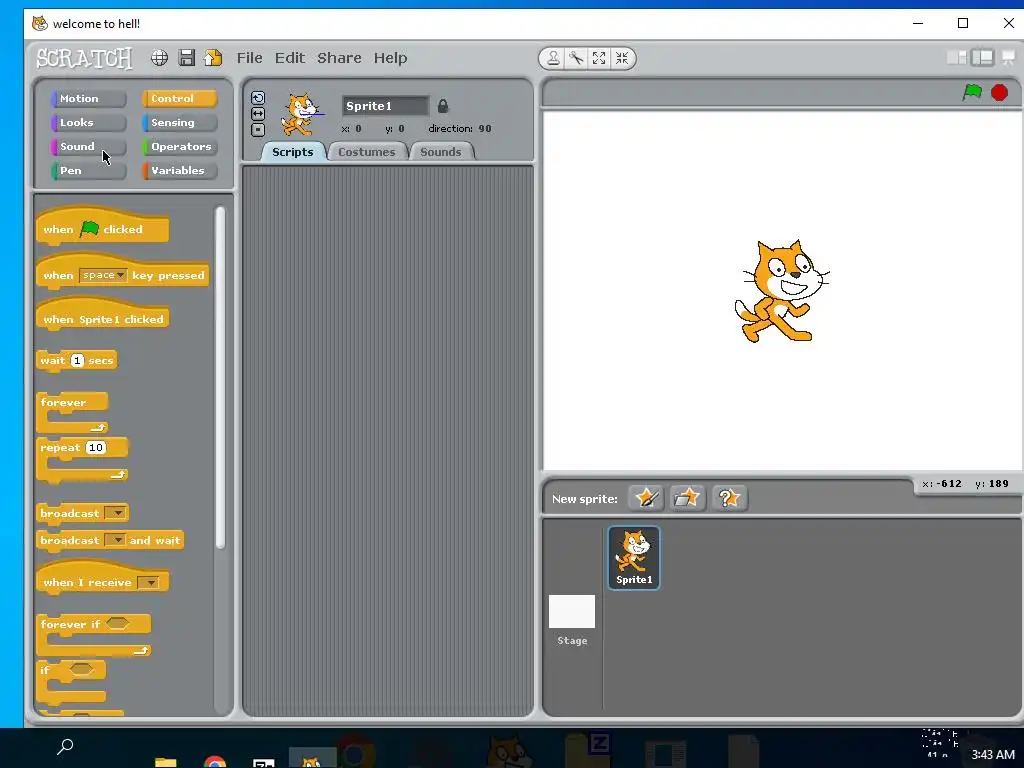Screen dimensions: 1024x768
Task: Open the space key dropdown
Action: (x=103, y=276)
